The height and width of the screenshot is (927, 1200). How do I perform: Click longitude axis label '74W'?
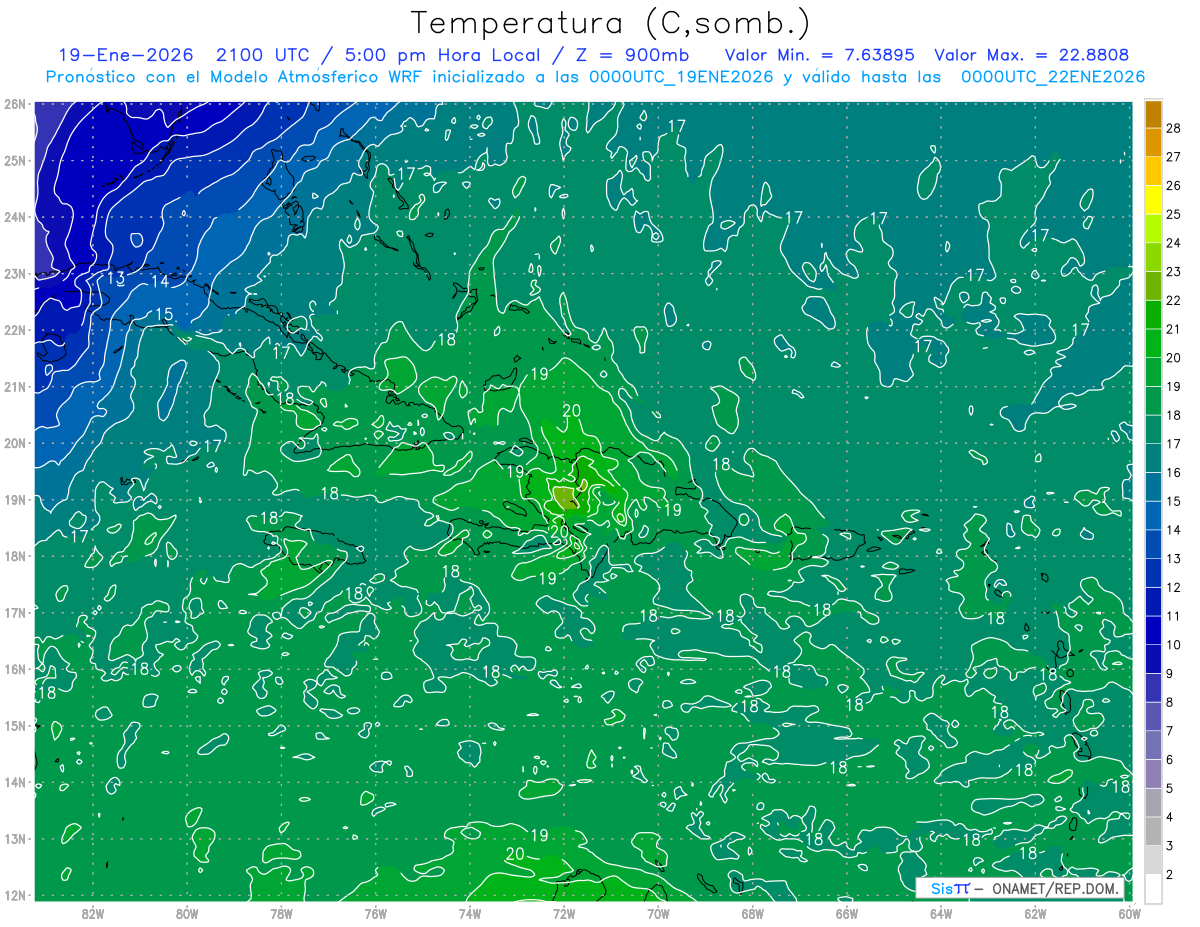(470, 913)
